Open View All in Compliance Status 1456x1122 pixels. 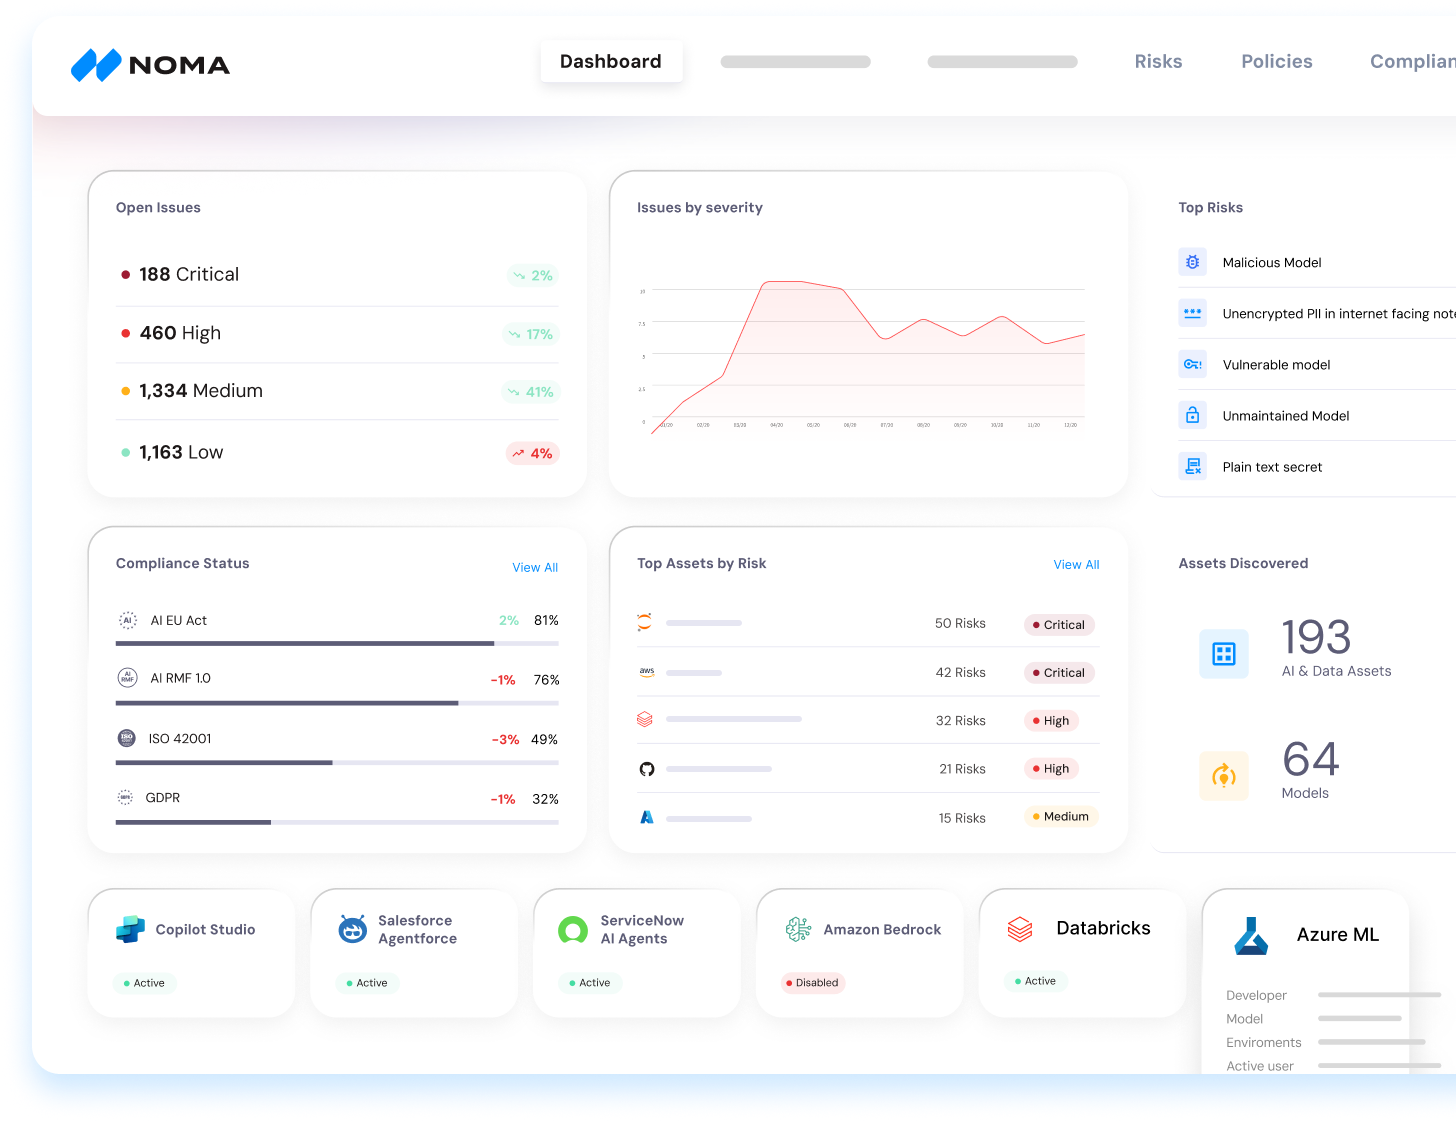535,567
